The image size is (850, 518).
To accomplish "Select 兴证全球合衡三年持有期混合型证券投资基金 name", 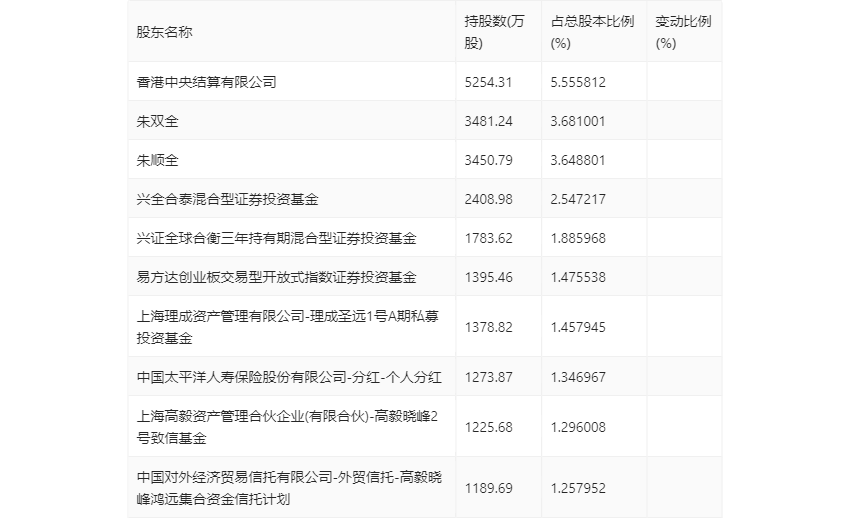I will [x=276, y=238].
